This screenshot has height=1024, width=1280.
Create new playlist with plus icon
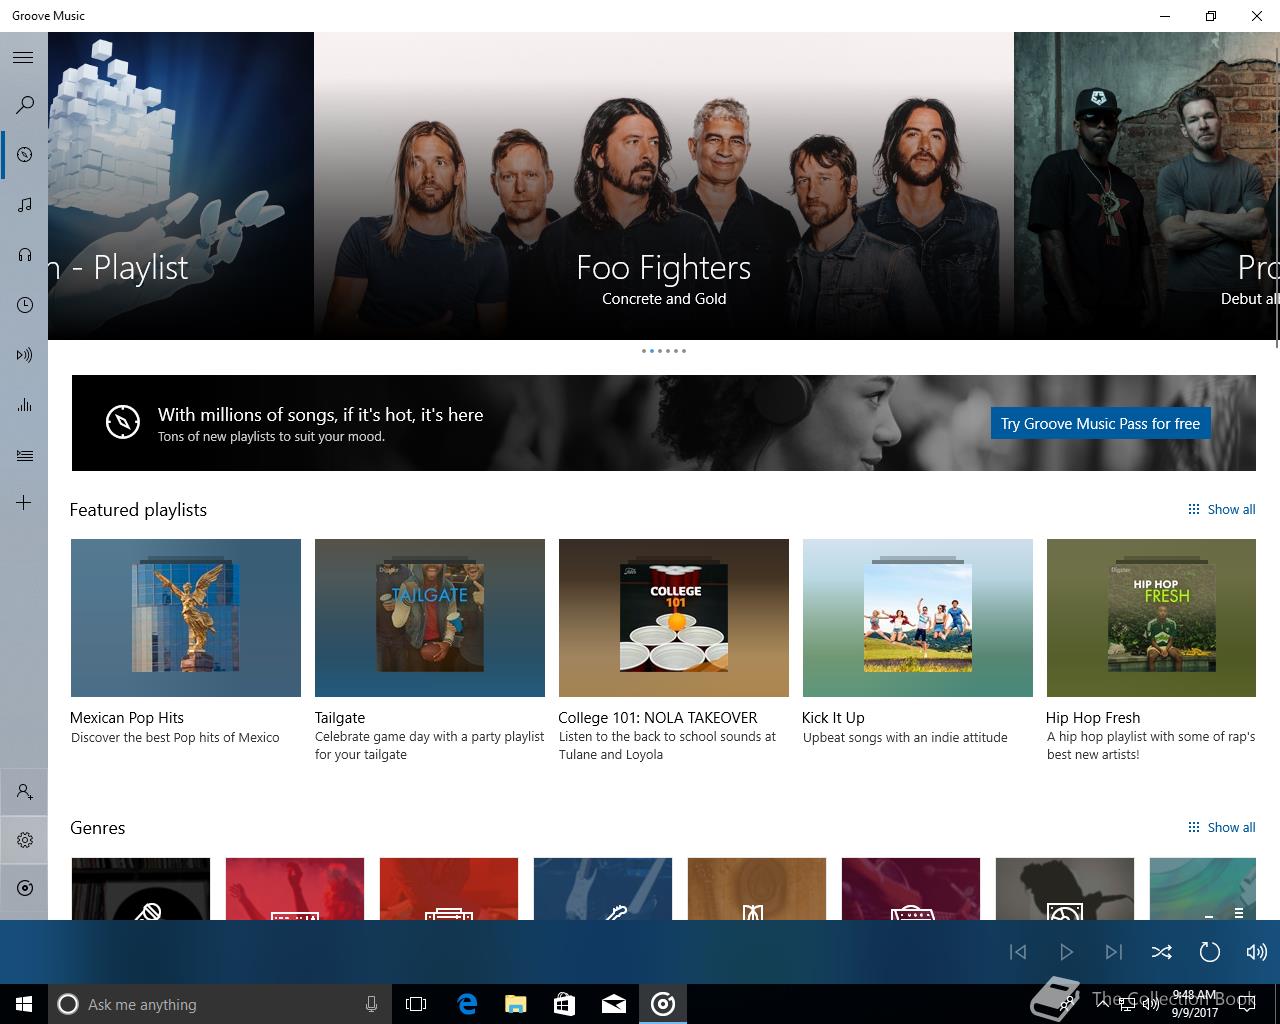(x=24, y=502)
